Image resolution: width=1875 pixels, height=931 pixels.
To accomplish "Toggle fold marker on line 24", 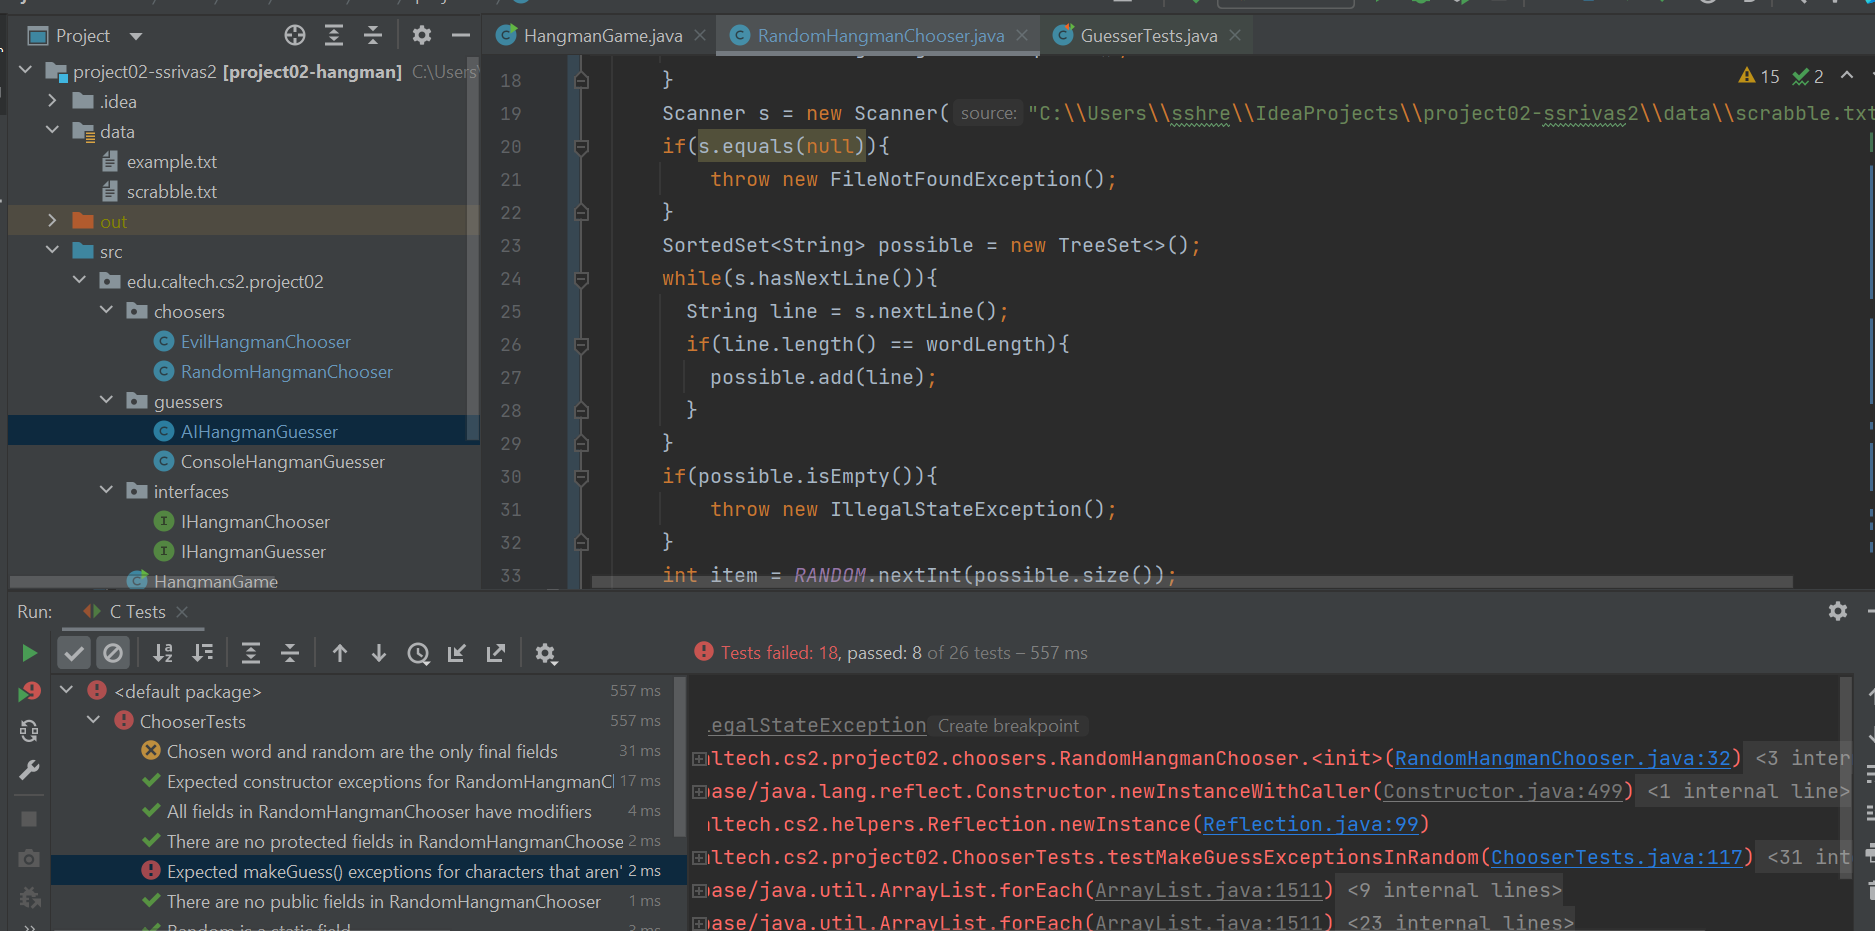I will click(581, 279).
